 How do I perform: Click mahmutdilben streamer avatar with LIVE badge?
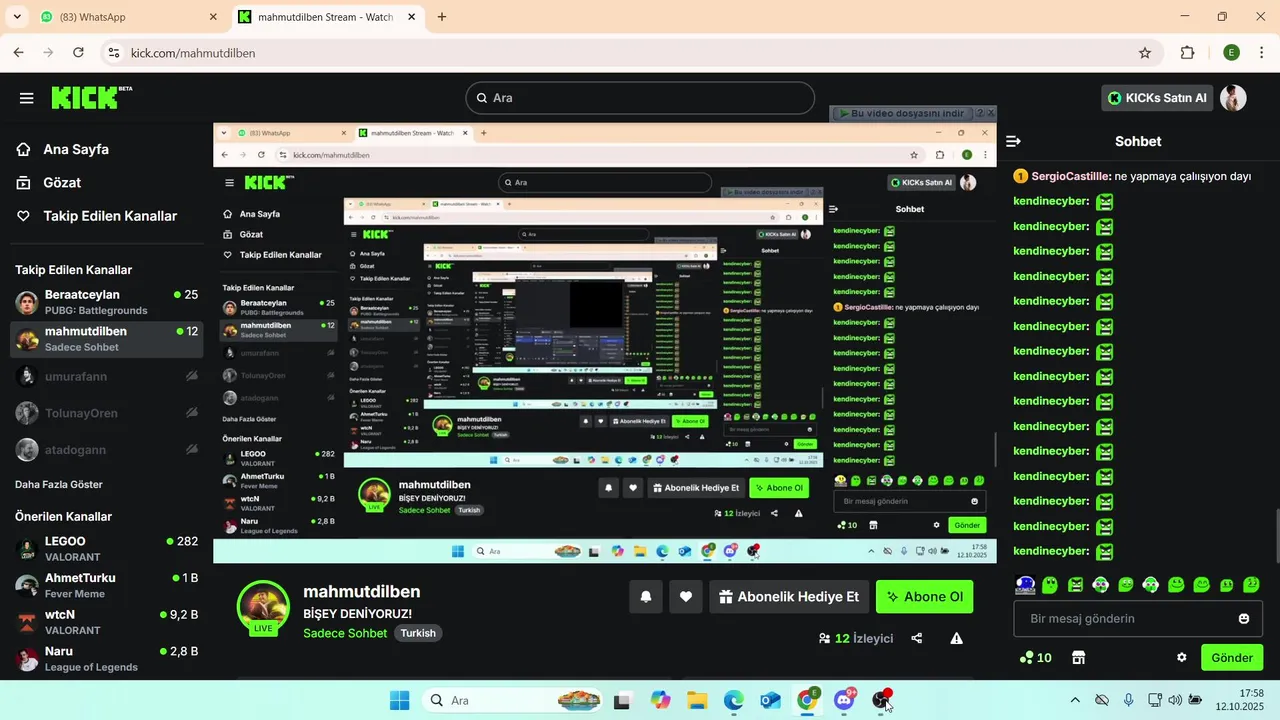(x=263, y=606)
